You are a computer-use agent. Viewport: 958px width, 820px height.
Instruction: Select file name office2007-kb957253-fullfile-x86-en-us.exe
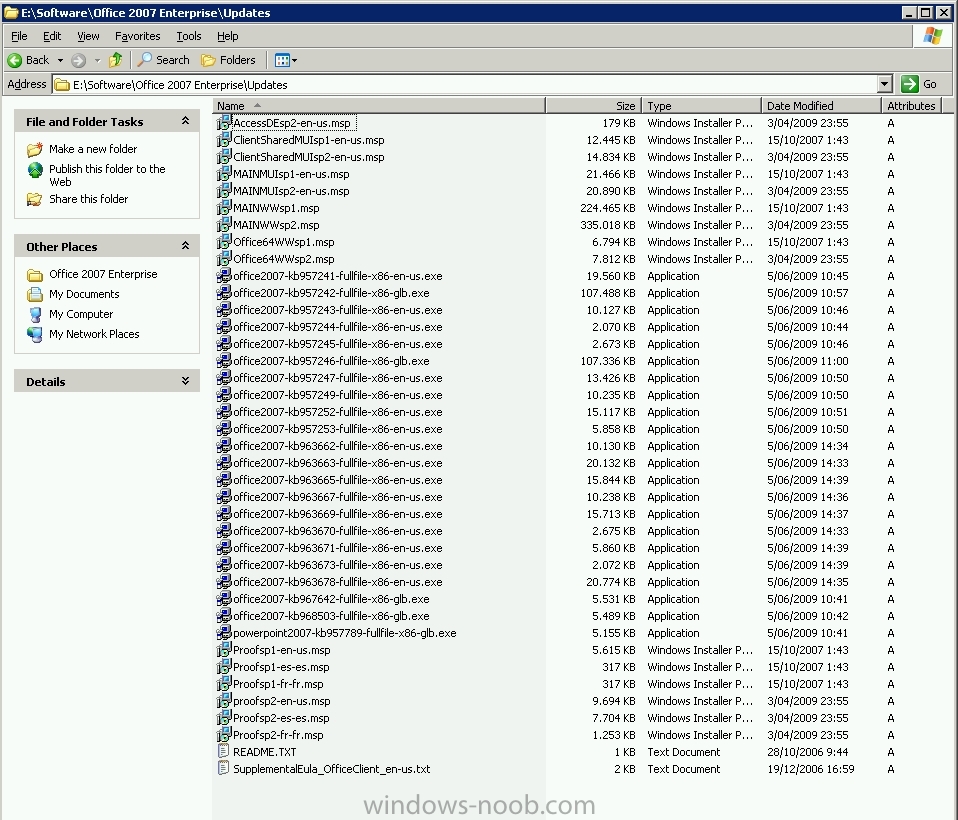click(x=337, y=429)
